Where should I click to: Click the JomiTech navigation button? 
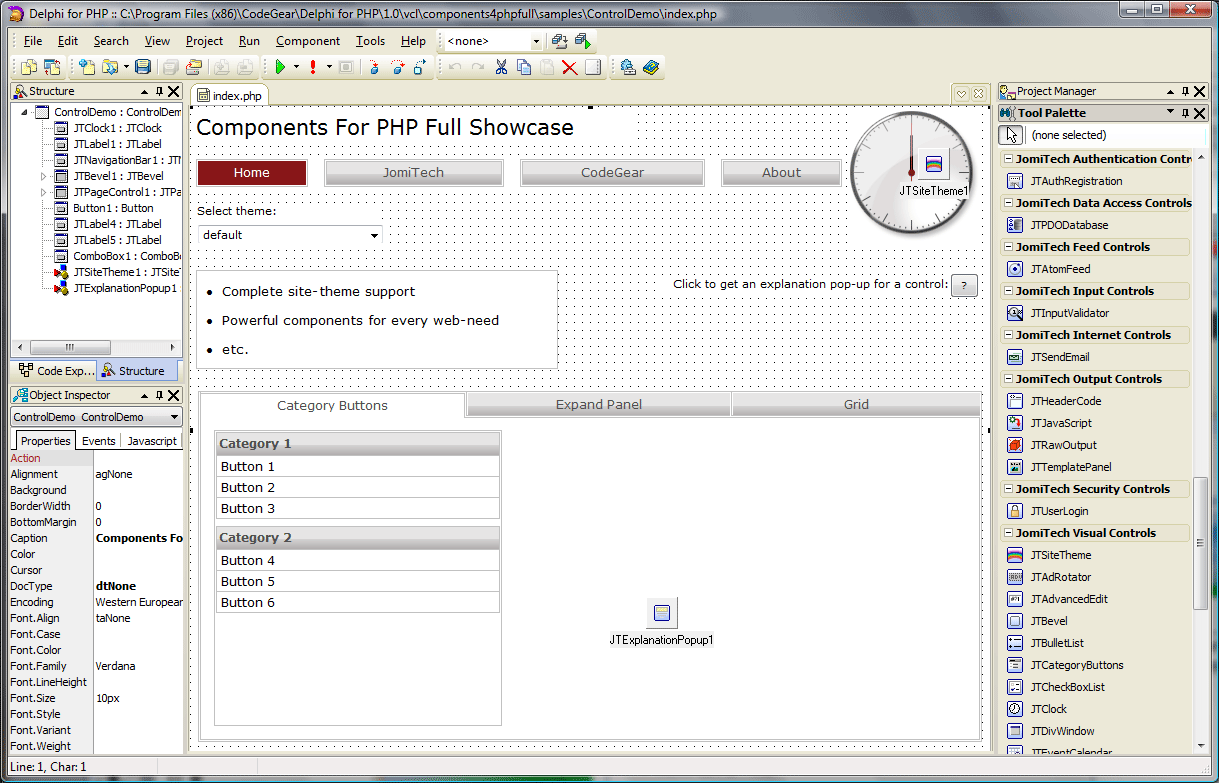(x=413, y=173)
